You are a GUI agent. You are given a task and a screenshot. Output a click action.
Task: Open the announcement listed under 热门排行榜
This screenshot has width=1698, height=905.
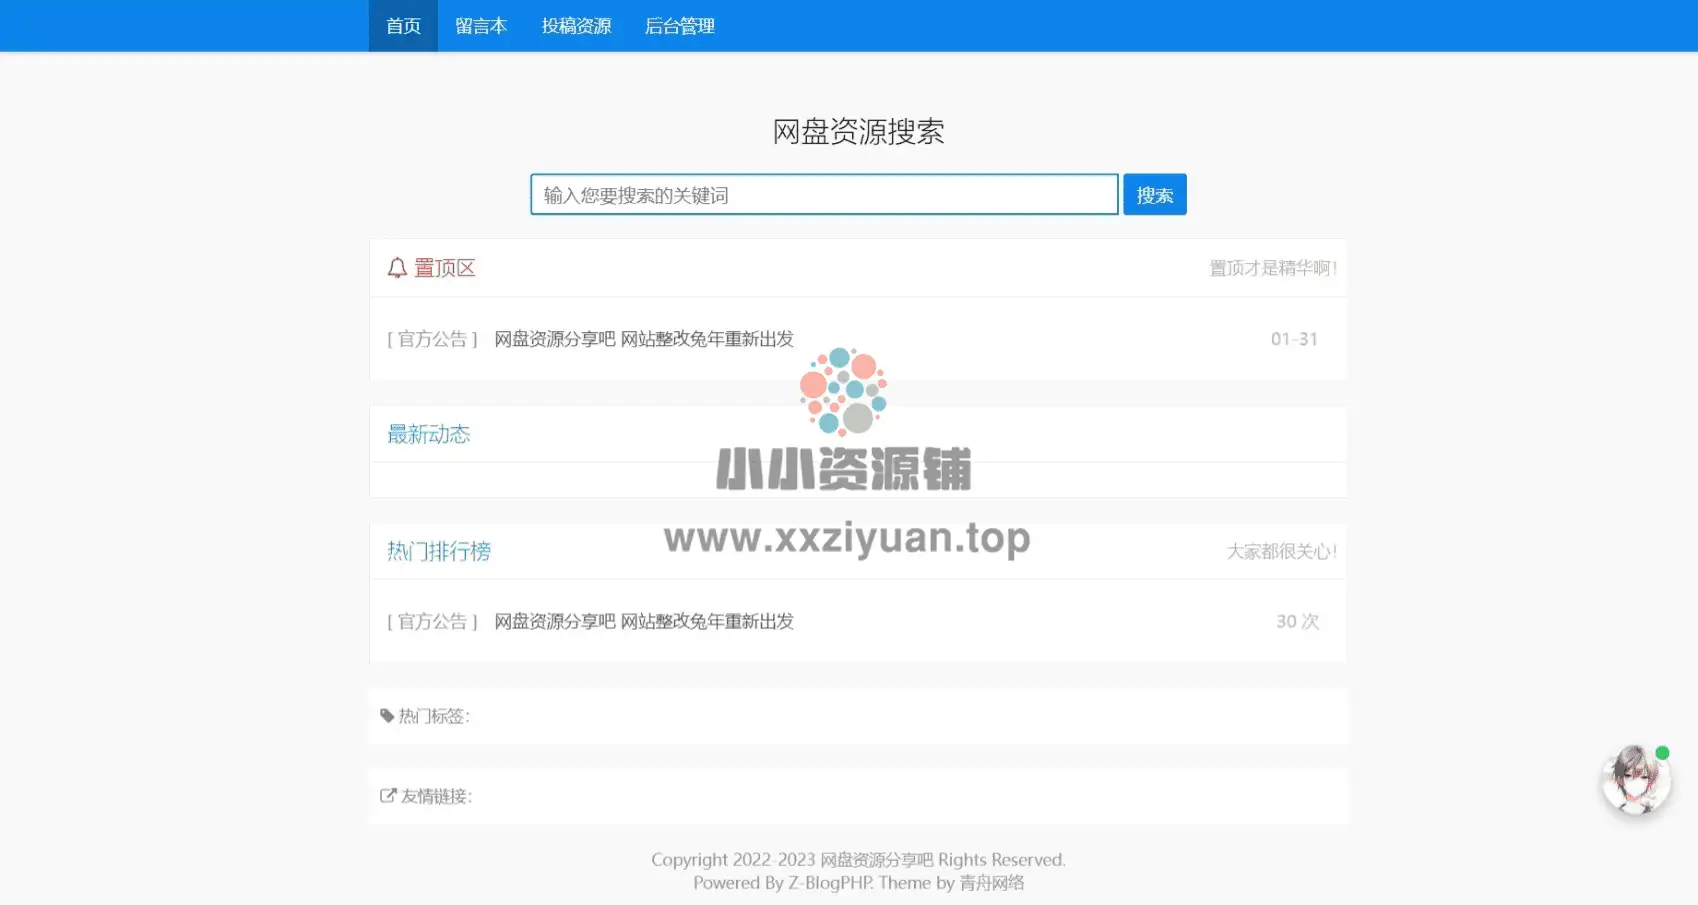tap(642, 621)
